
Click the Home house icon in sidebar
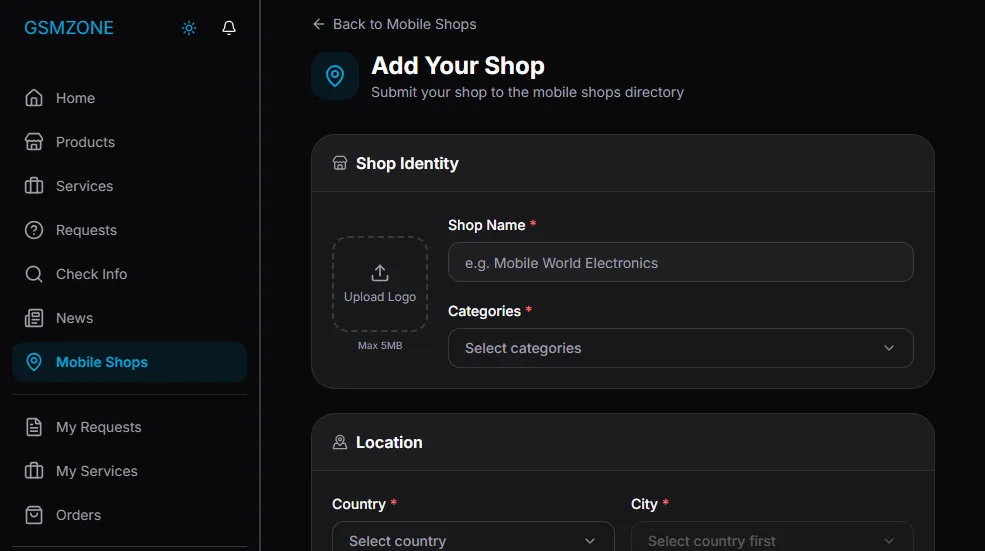click(x=34, y=98)
